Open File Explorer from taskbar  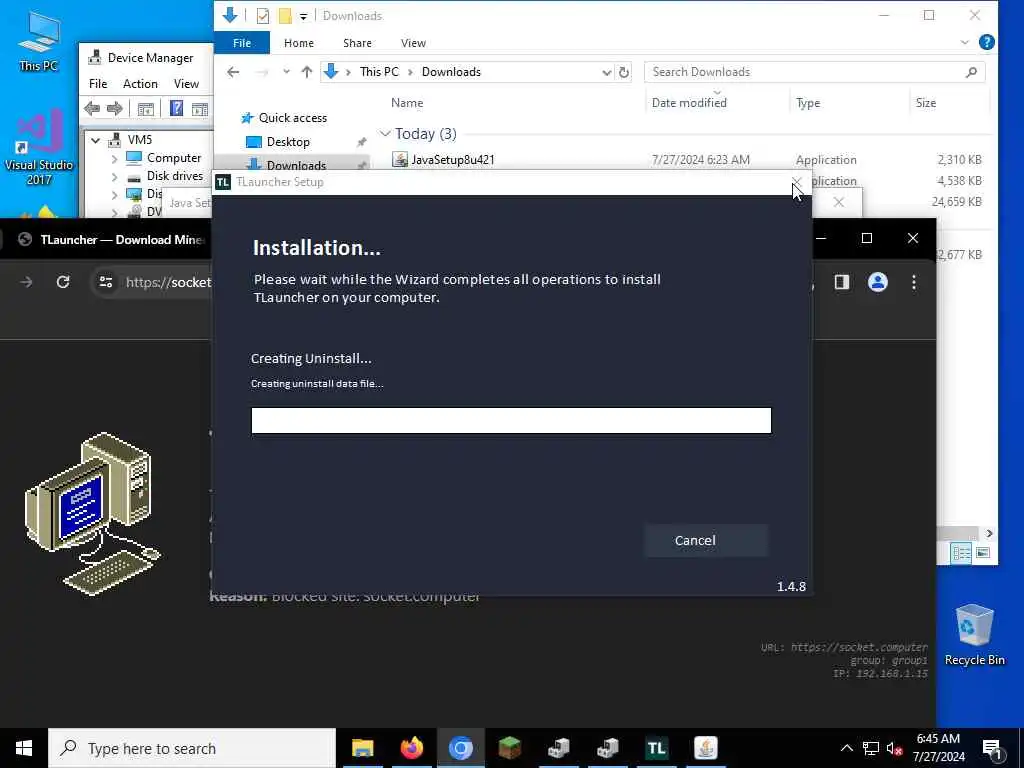click(x=362, y=748)
